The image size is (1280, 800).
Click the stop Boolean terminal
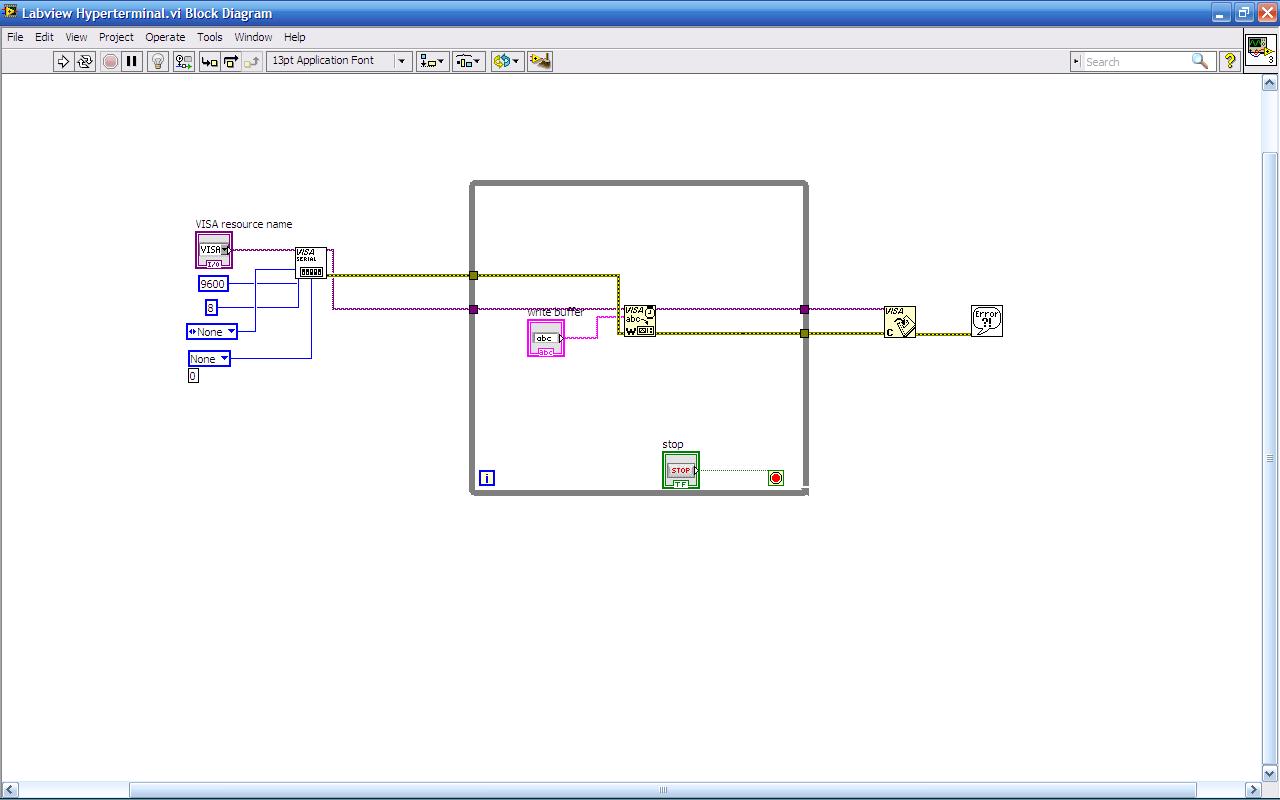click(680, 470)
